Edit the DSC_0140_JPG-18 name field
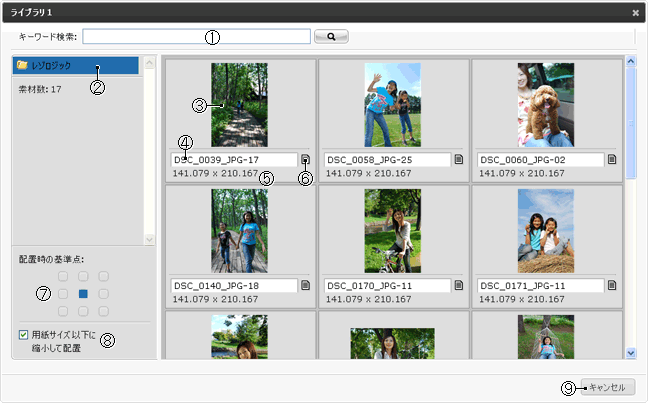The height and width of the screenshot is (403, 648). tap(234, 286)
